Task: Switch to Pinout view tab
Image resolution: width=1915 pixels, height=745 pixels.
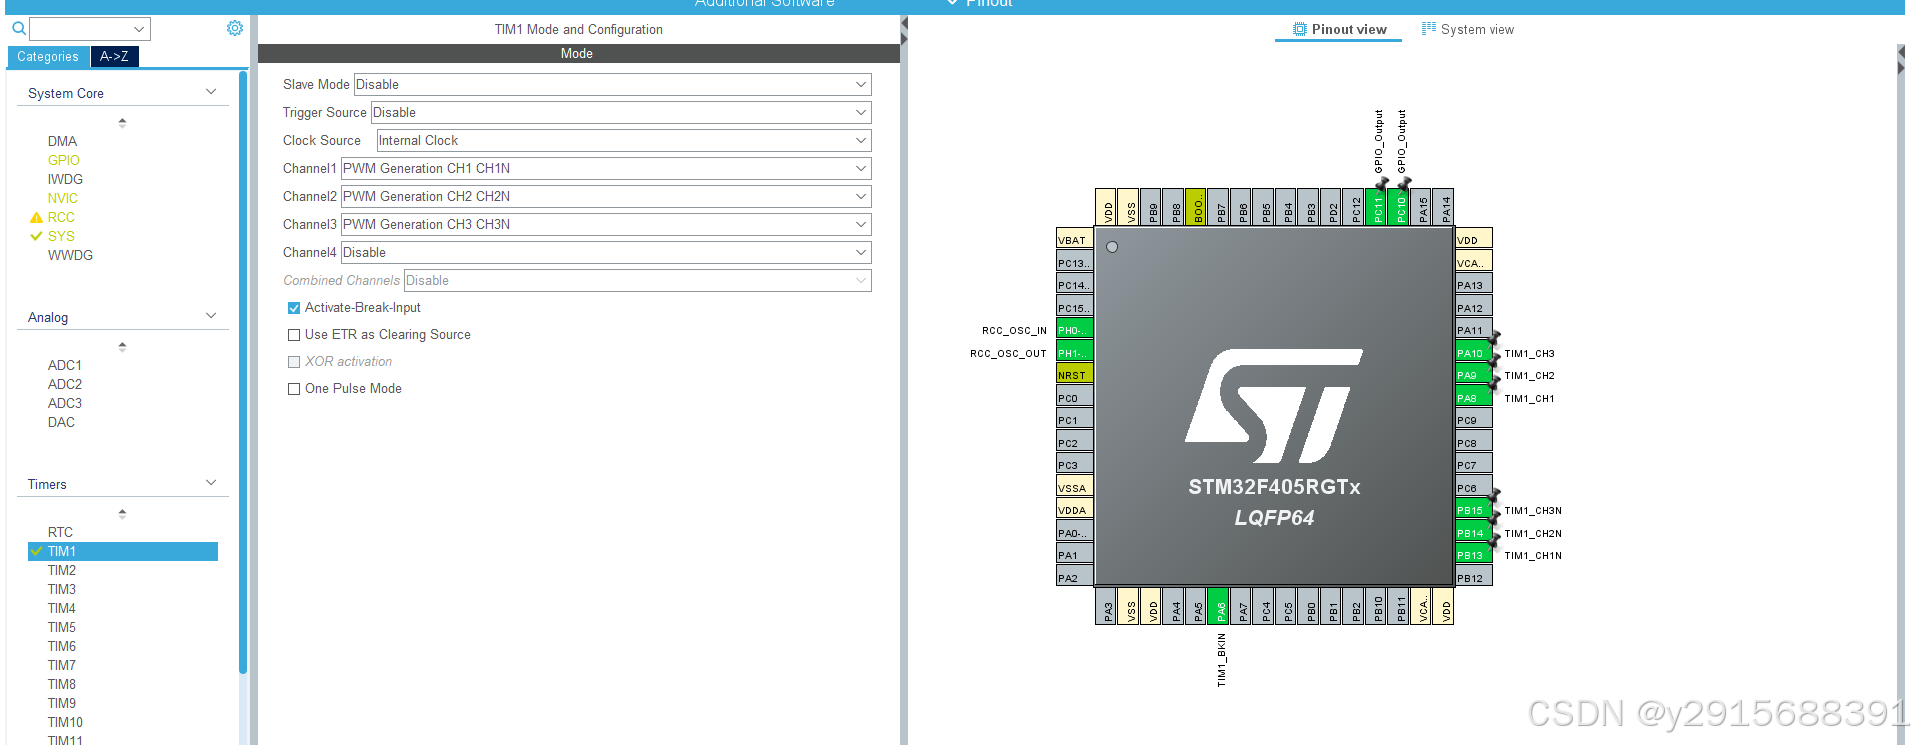Action: click(1338, 30)
